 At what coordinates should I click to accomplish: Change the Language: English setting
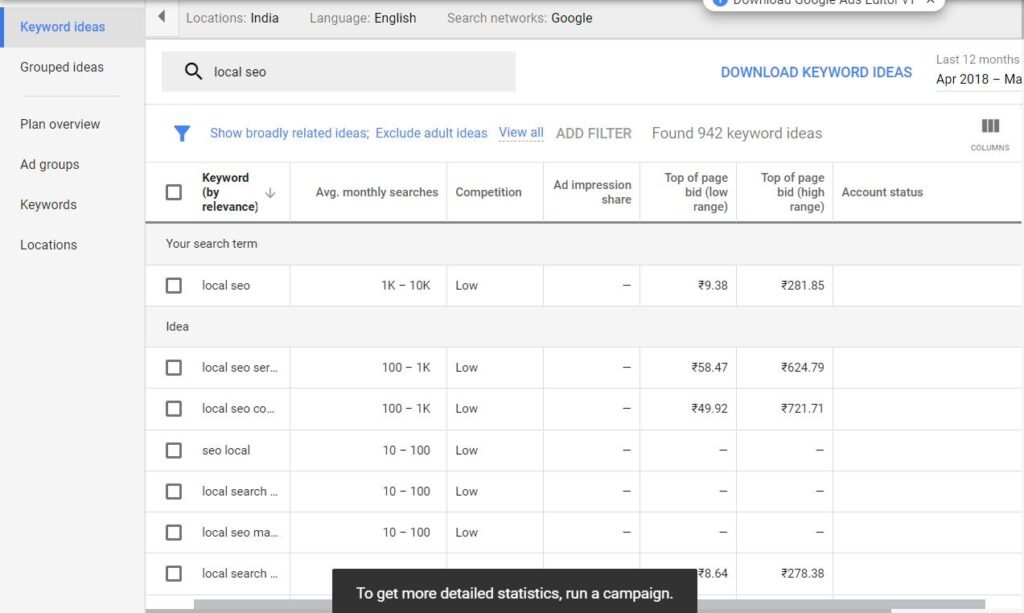pos(362,18)
